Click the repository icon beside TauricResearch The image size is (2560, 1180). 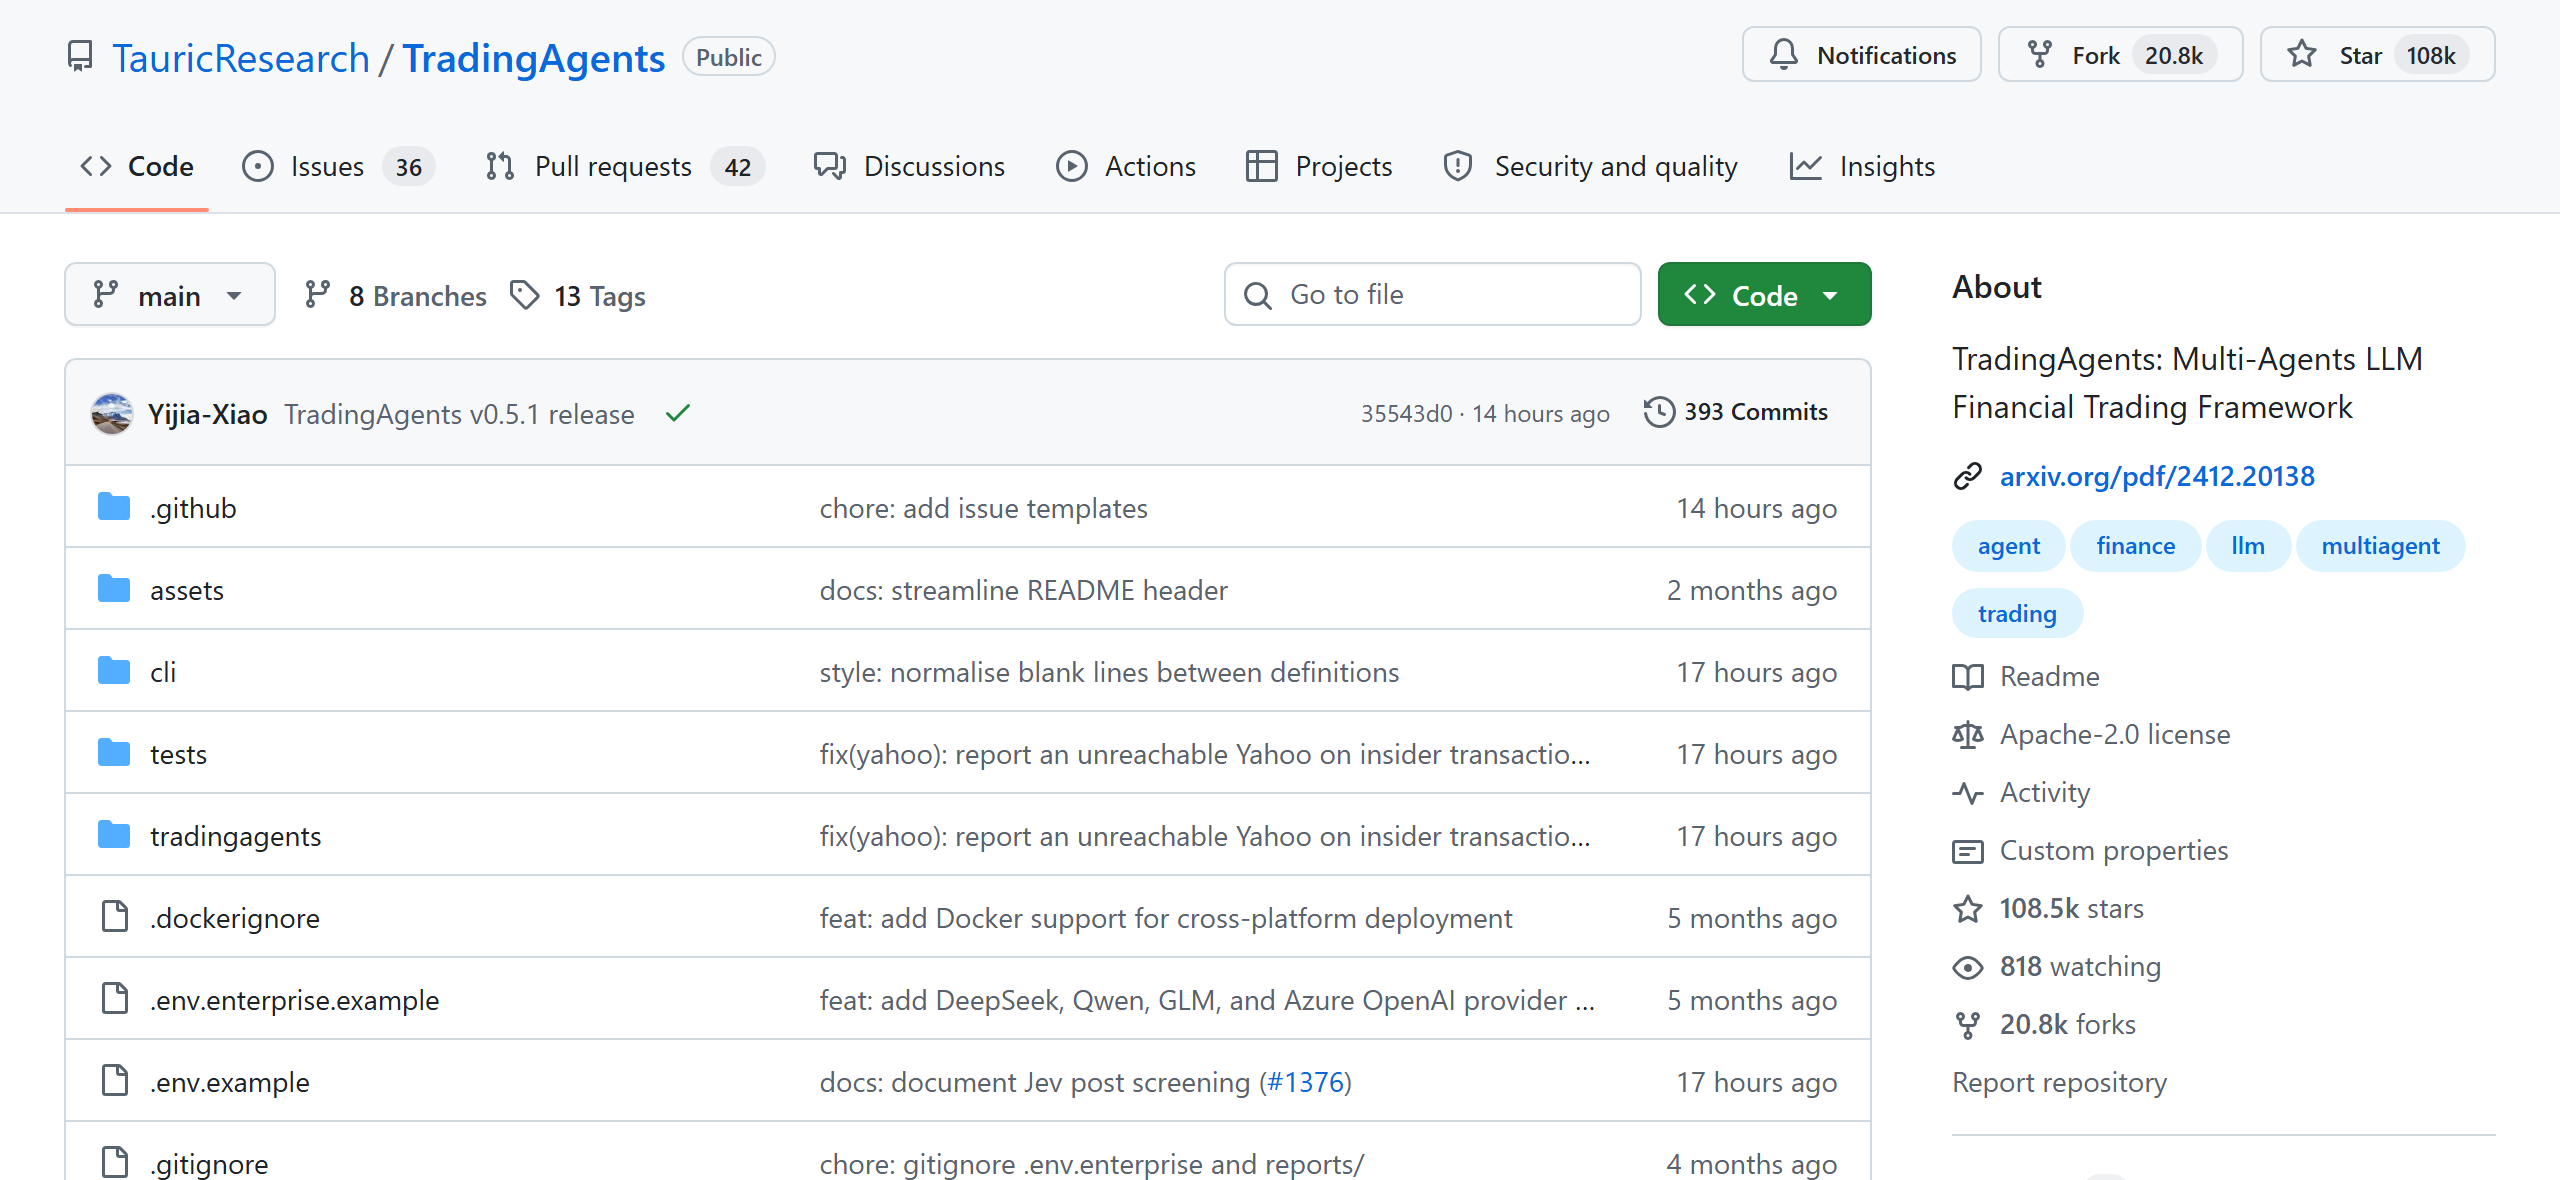tap(80, 57)
